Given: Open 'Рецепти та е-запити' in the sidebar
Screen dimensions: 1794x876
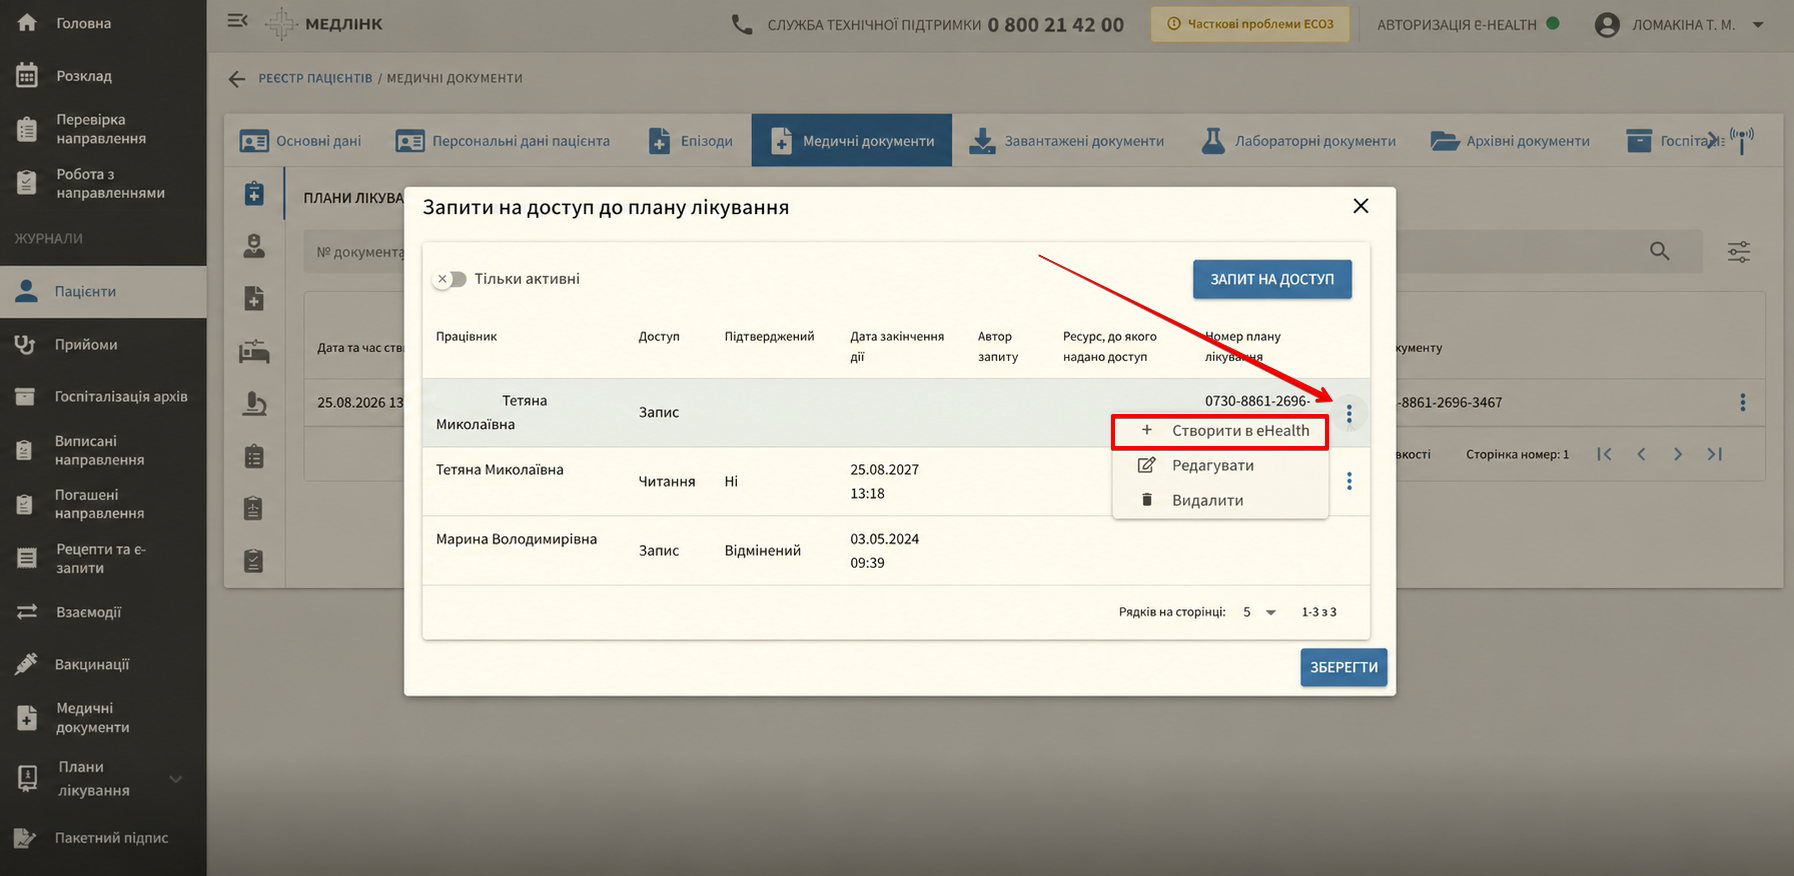Looking at the screenshot, I should click(x=103, y=558).
